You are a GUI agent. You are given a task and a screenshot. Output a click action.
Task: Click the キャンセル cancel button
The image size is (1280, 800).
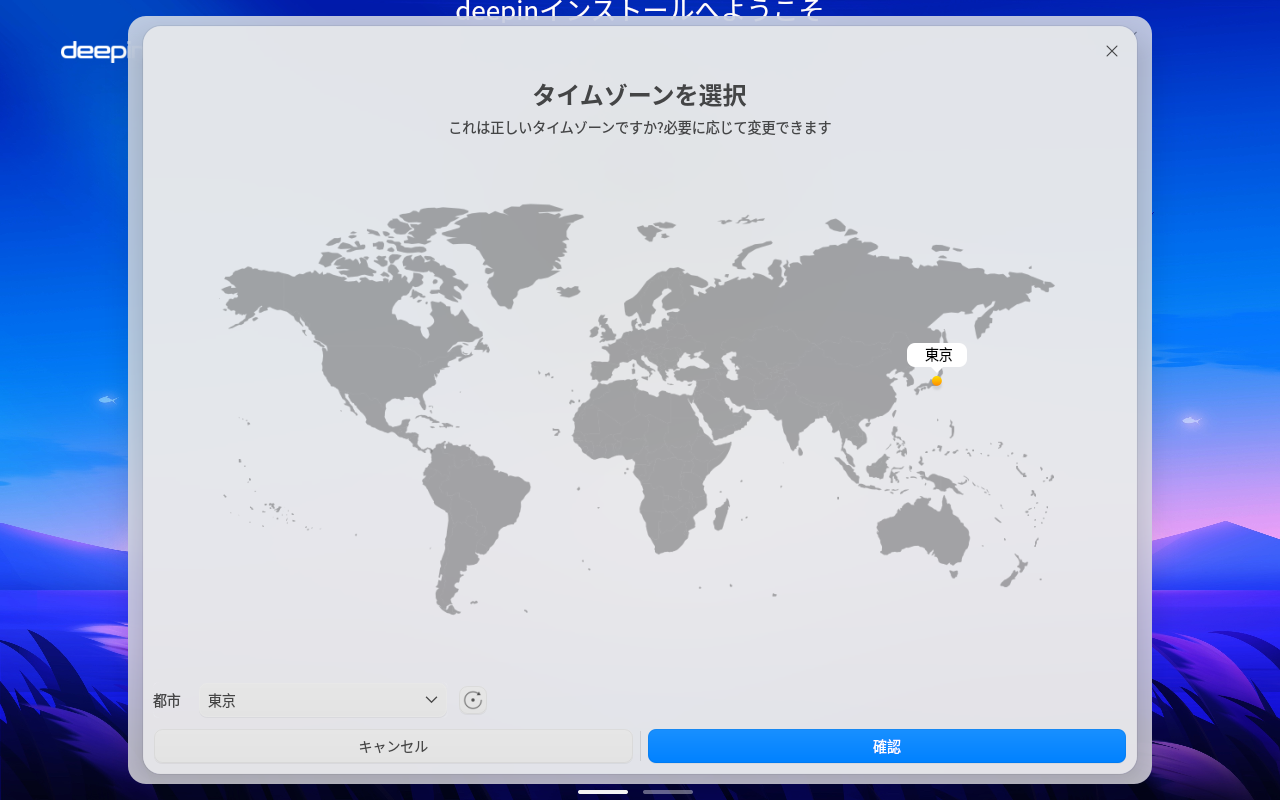393,746
